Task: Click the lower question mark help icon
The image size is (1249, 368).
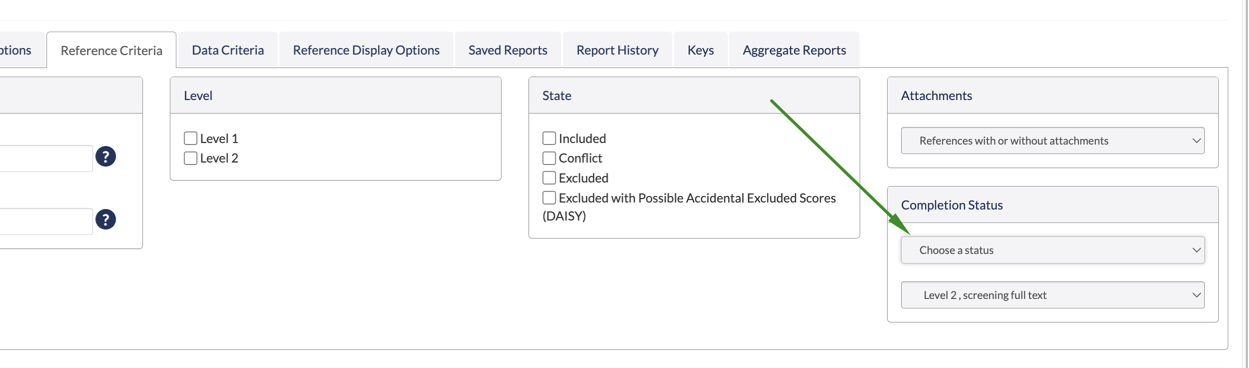Action: point(105,220)
